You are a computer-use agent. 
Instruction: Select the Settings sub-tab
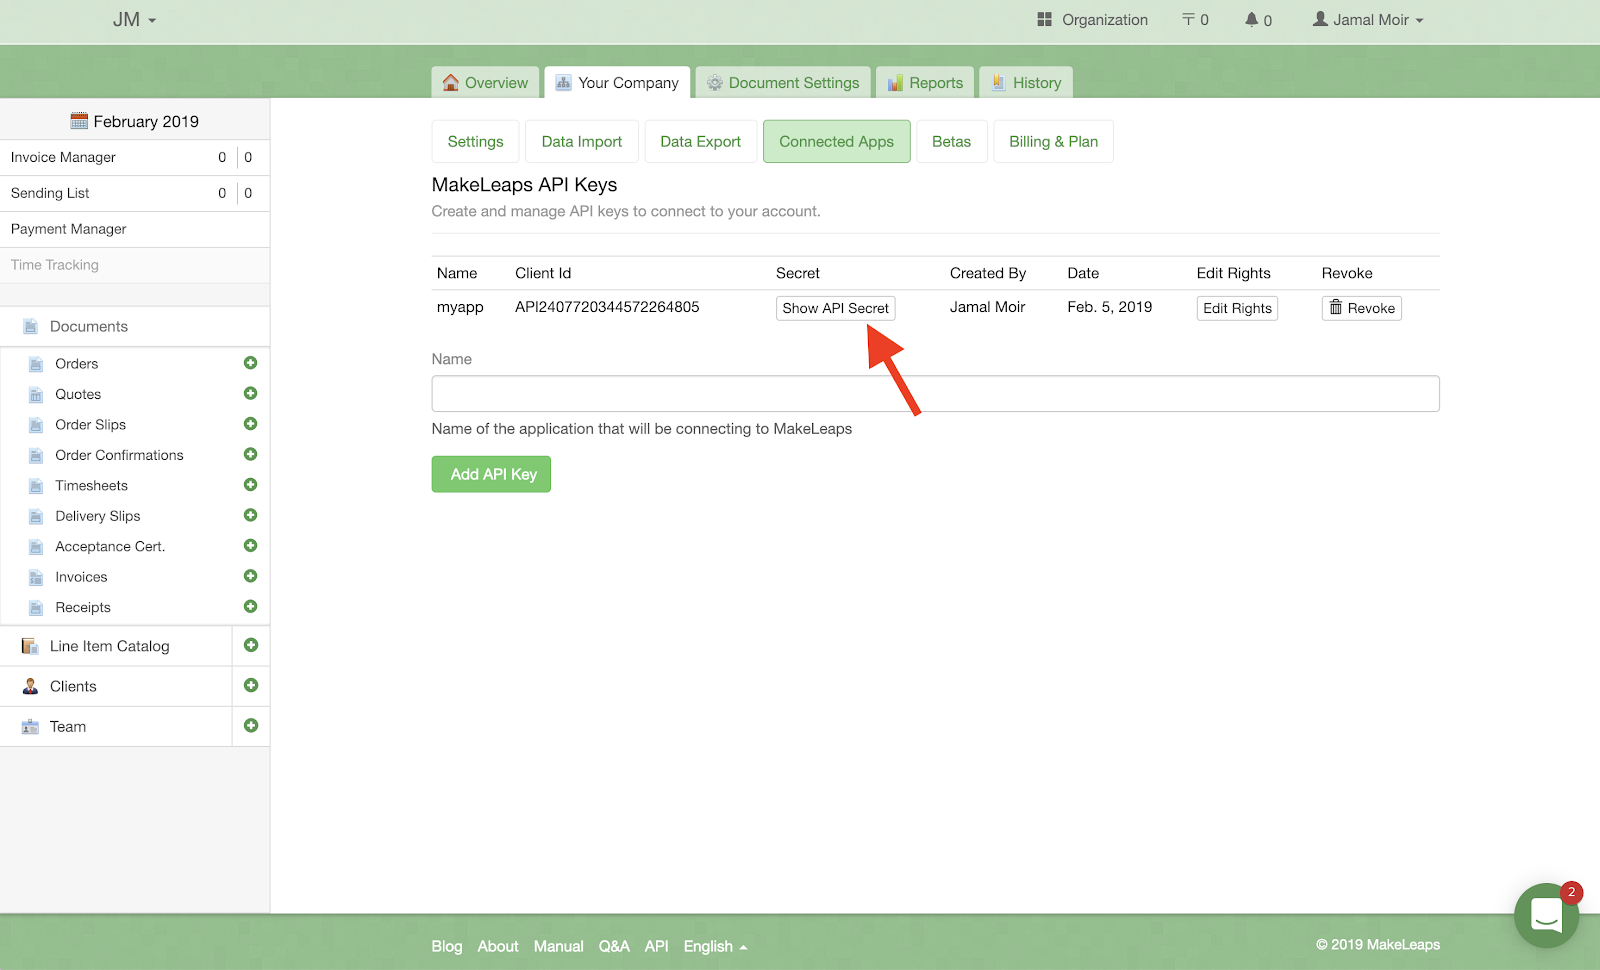point(476,141)
